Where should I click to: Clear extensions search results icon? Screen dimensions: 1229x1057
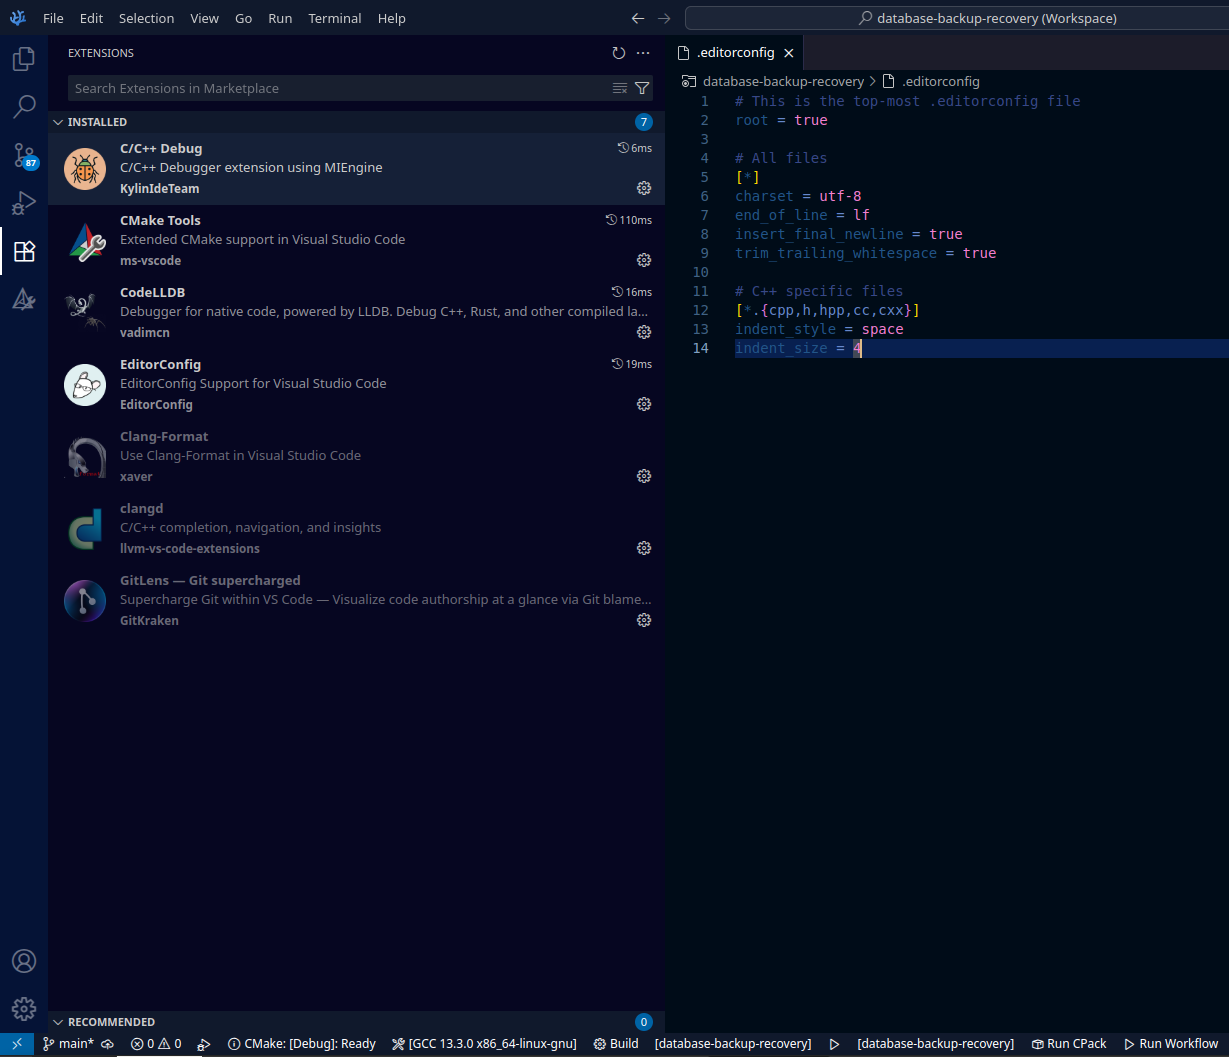pyautogui.click(x=620, y=88)
